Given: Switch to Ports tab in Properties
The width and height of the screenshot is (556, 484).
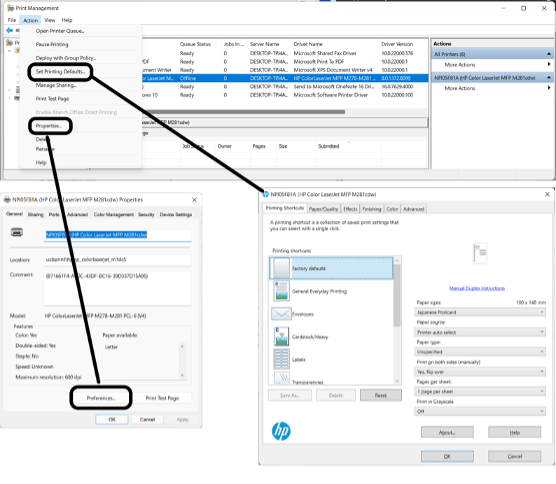Looking at the screenshot, I should click(54, 215).
